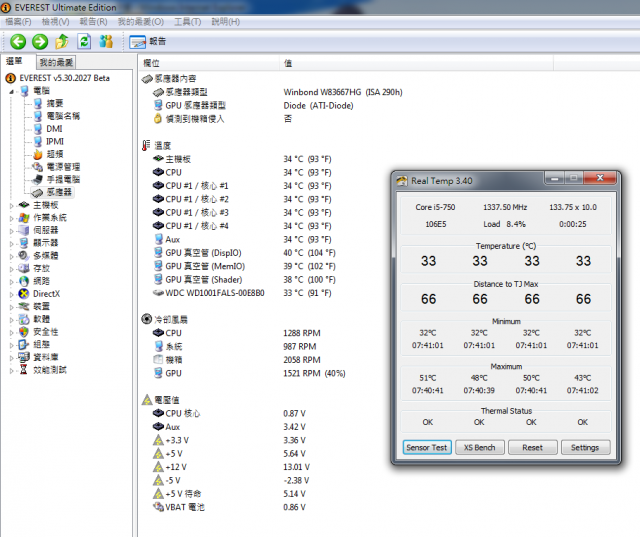This screenshot has width=640, height=537.
Task: Click Core i5-750 label in Real Temp
Action: 435,207
